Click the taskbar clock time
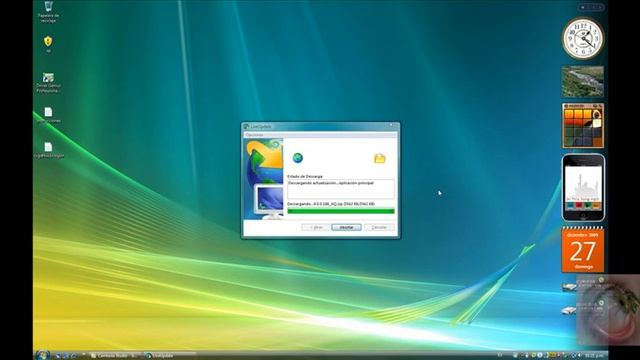Screen dimensions: 640x360 [x=594, y=356]
